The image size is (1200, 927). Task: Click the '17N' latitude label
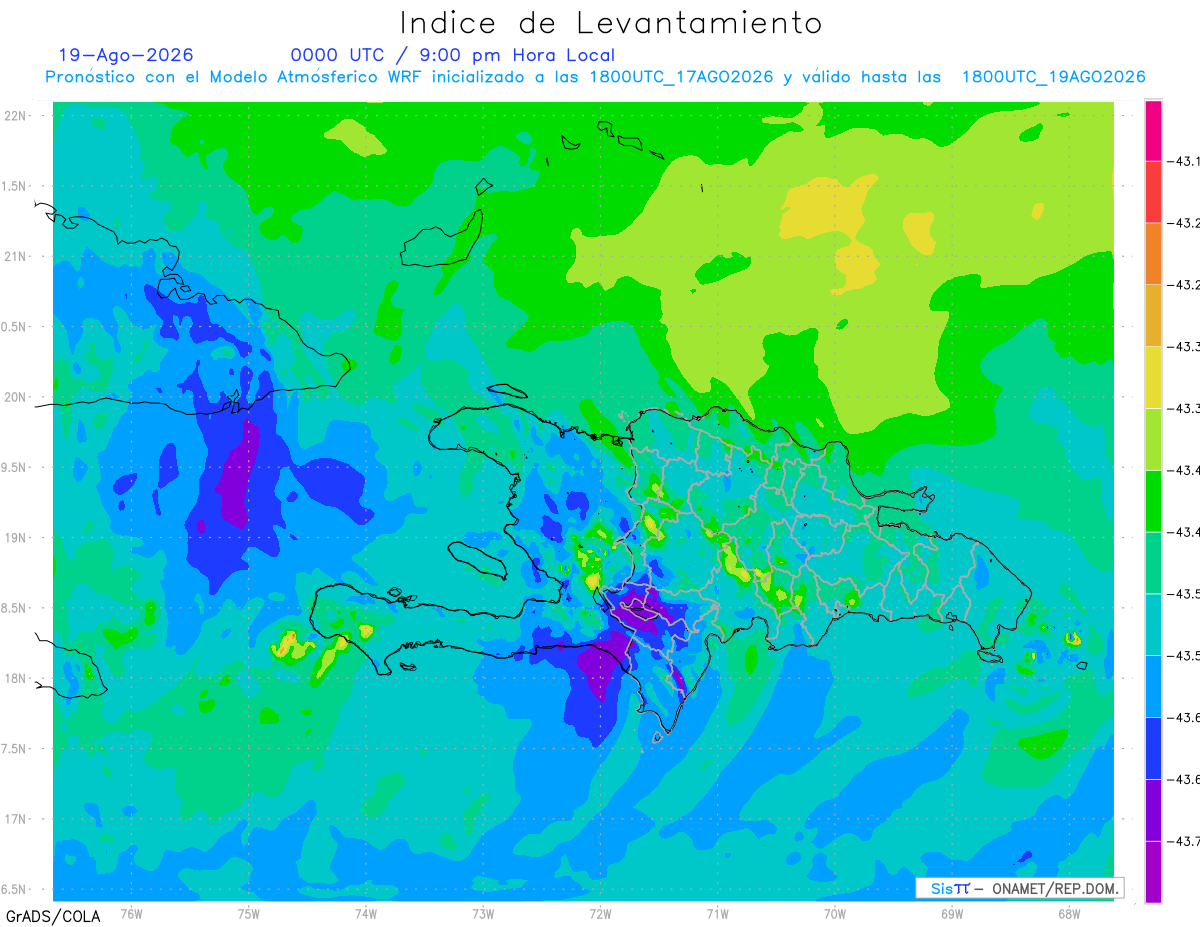tap(16, 819)
